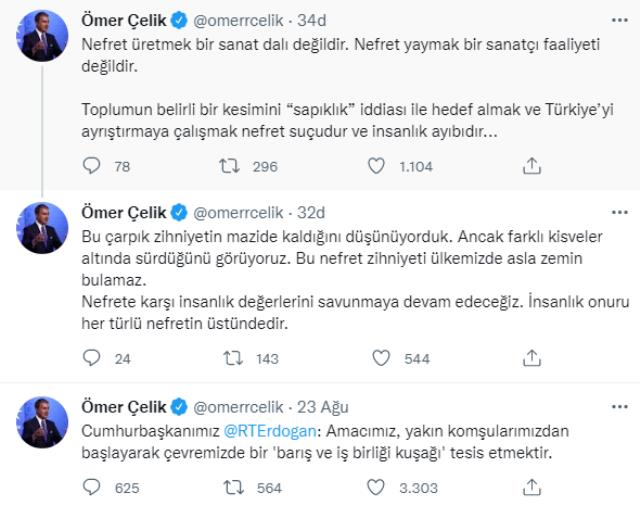Open Ömer Çelik's profile name in first tweet
Image resolution: width=640 pixels, height=505 pixels.
(122, 20)
